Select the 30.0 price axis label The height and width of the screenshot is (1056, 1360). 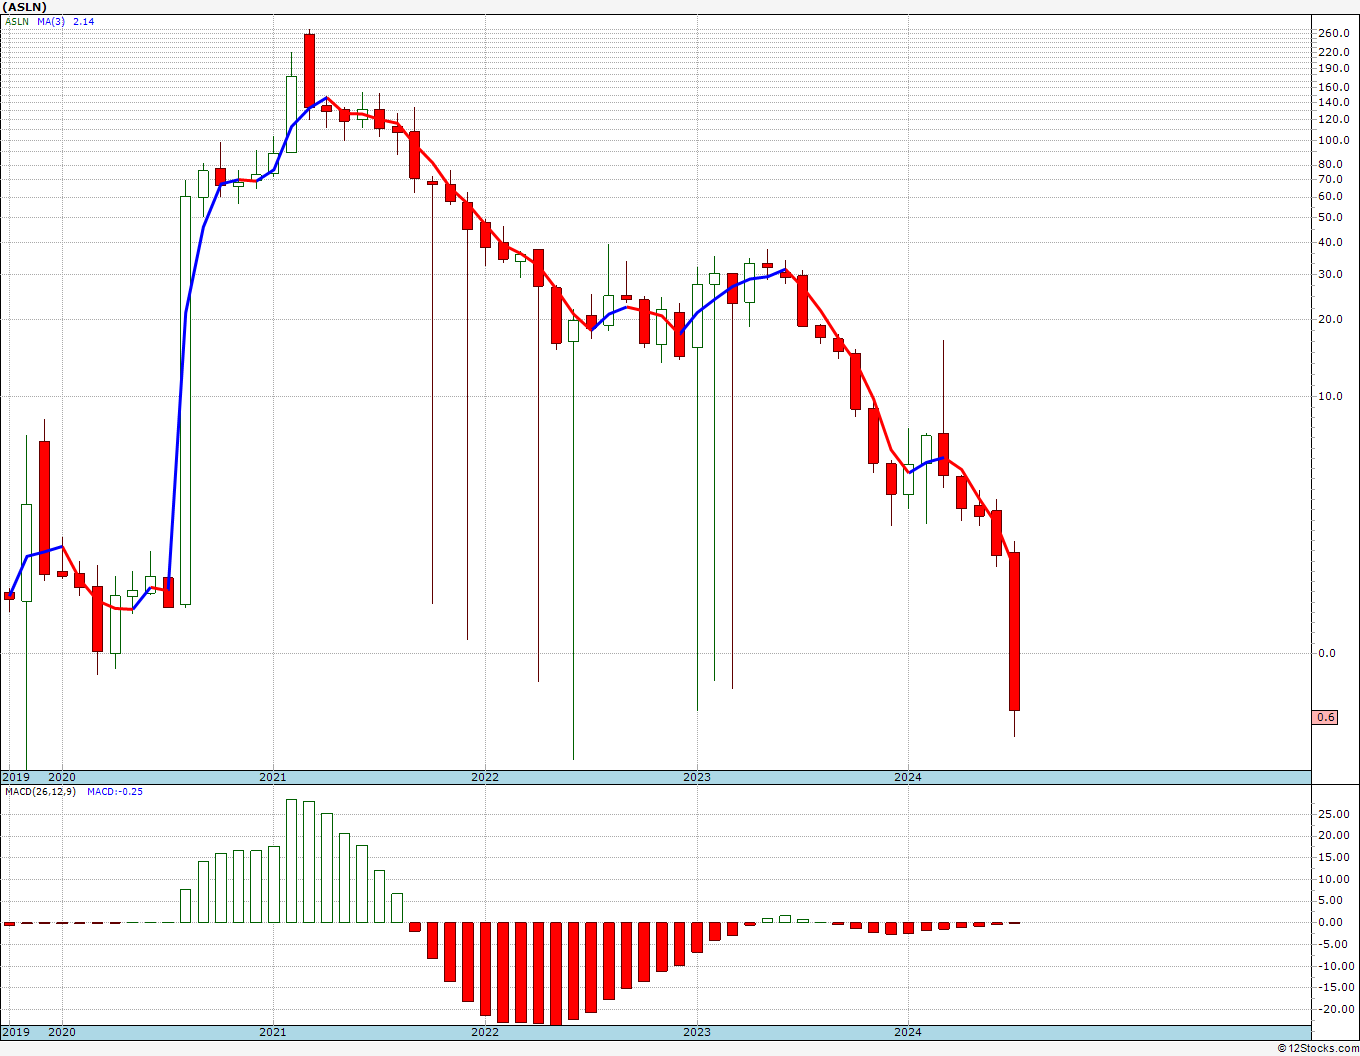click(1330, 274)
